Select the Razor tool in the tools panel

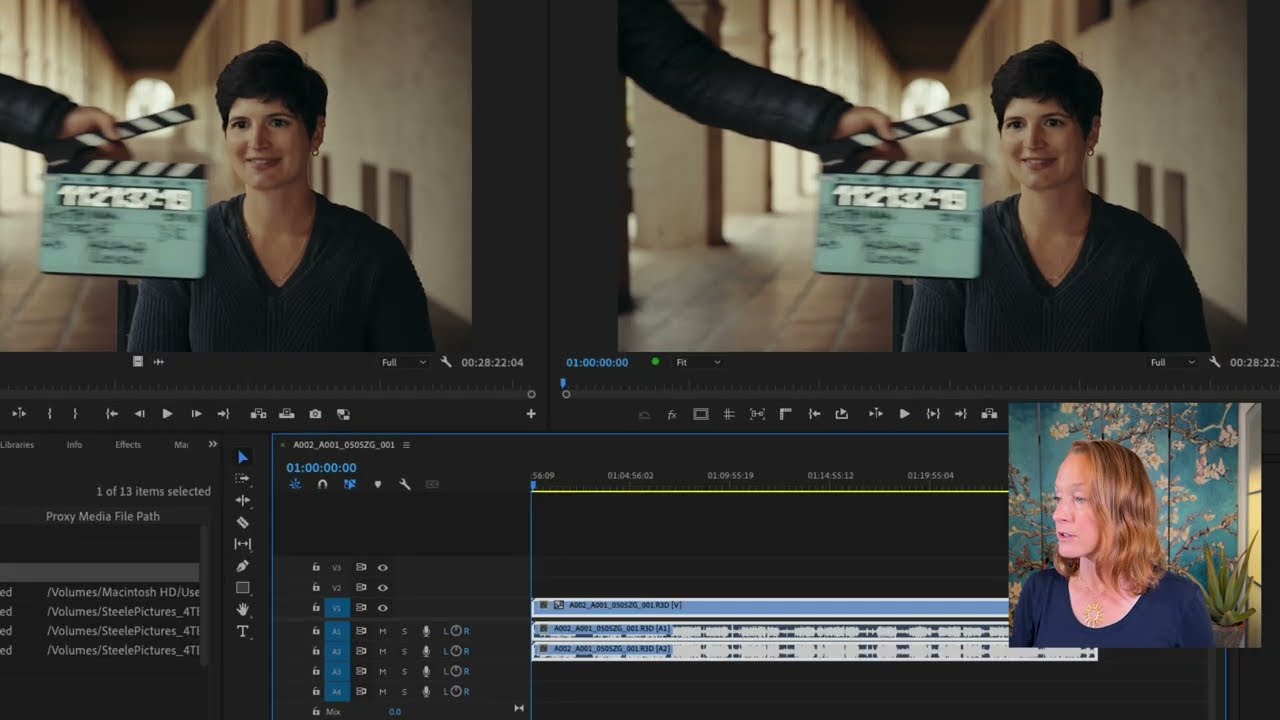click(242, 522)
